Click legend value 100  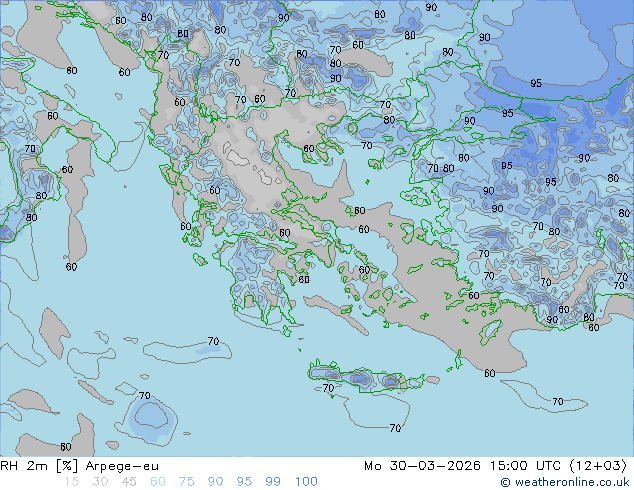pyautogui.click(x=306, y=482)
